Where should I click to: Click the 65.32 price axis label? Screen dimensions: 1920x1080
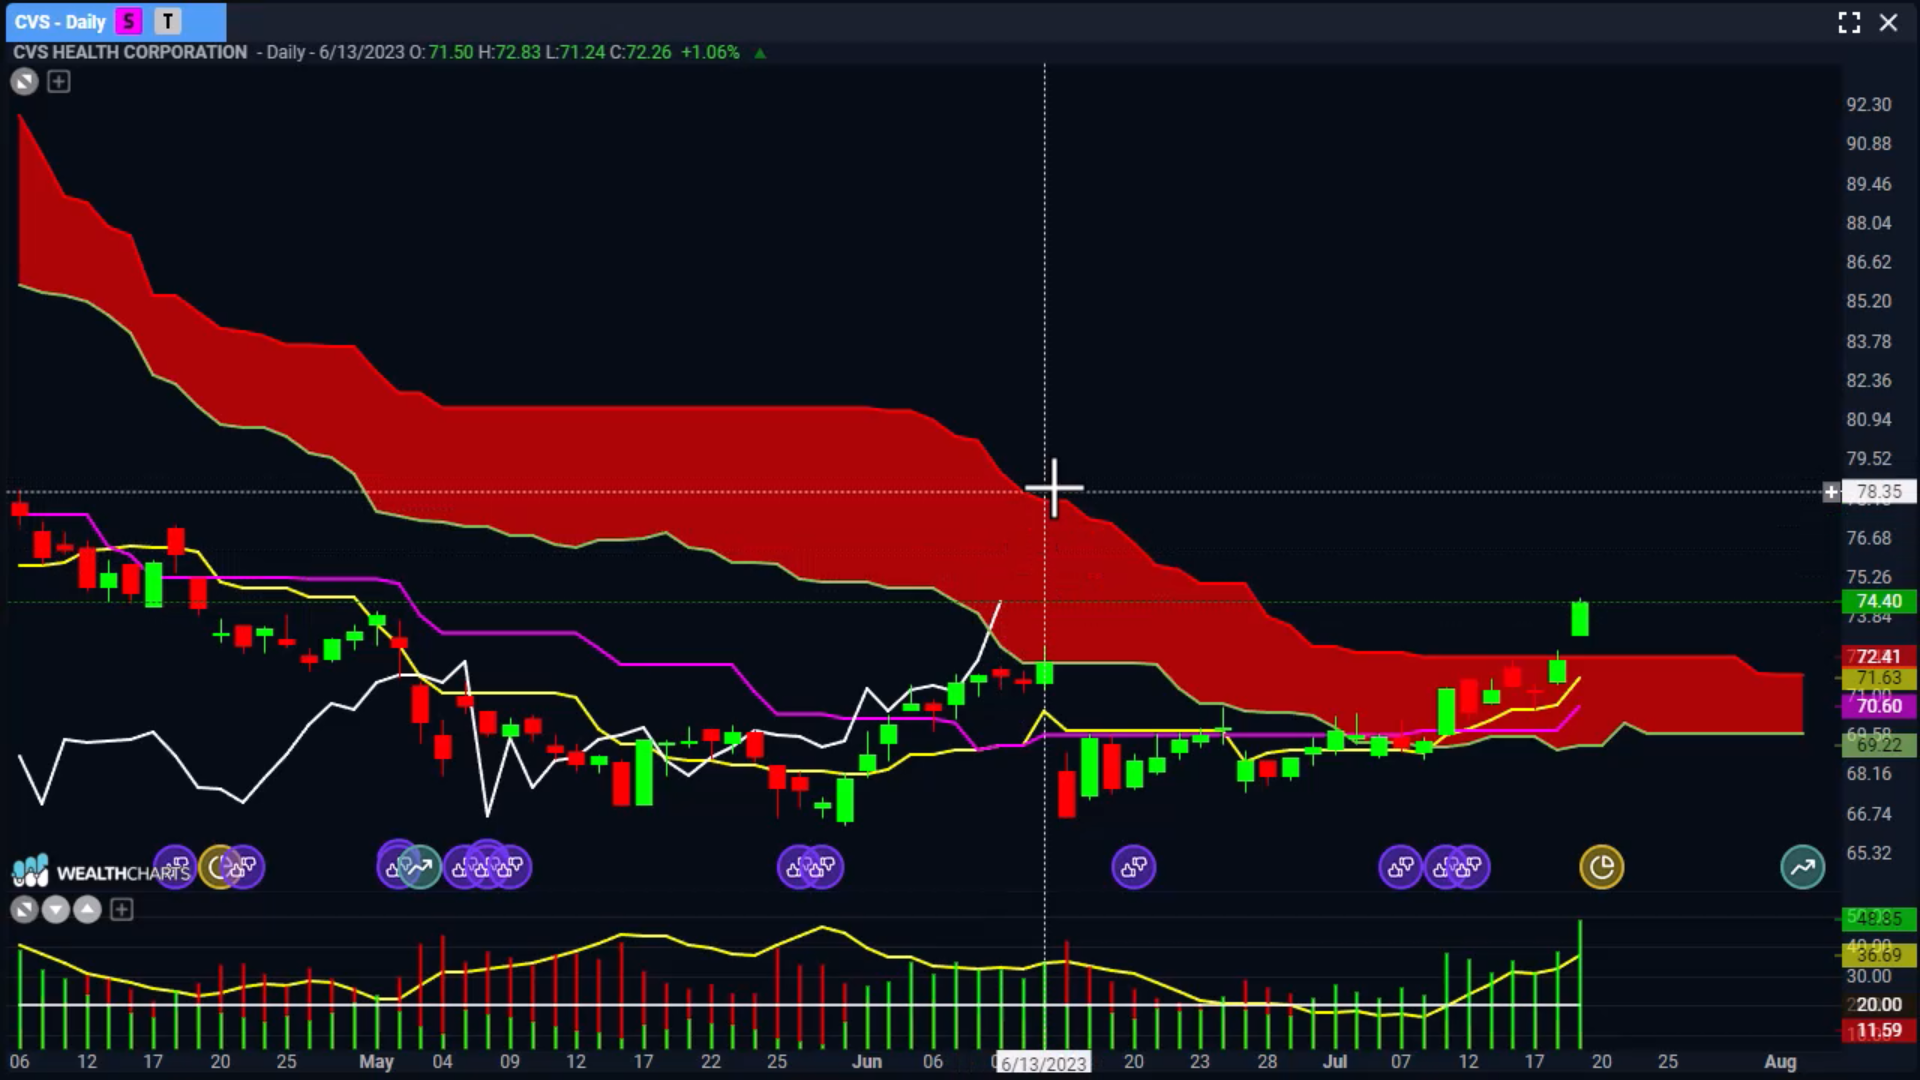1869,853
